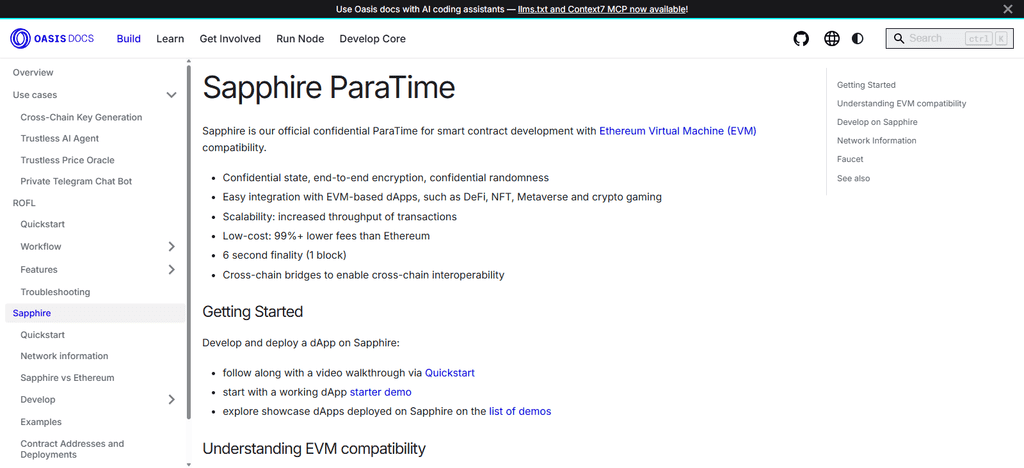Image resolution: width=1024 pixels, height=468 pixels.
Task: Click the search magnifier icon
Action: pyautogui.click(x=899, y=39)
